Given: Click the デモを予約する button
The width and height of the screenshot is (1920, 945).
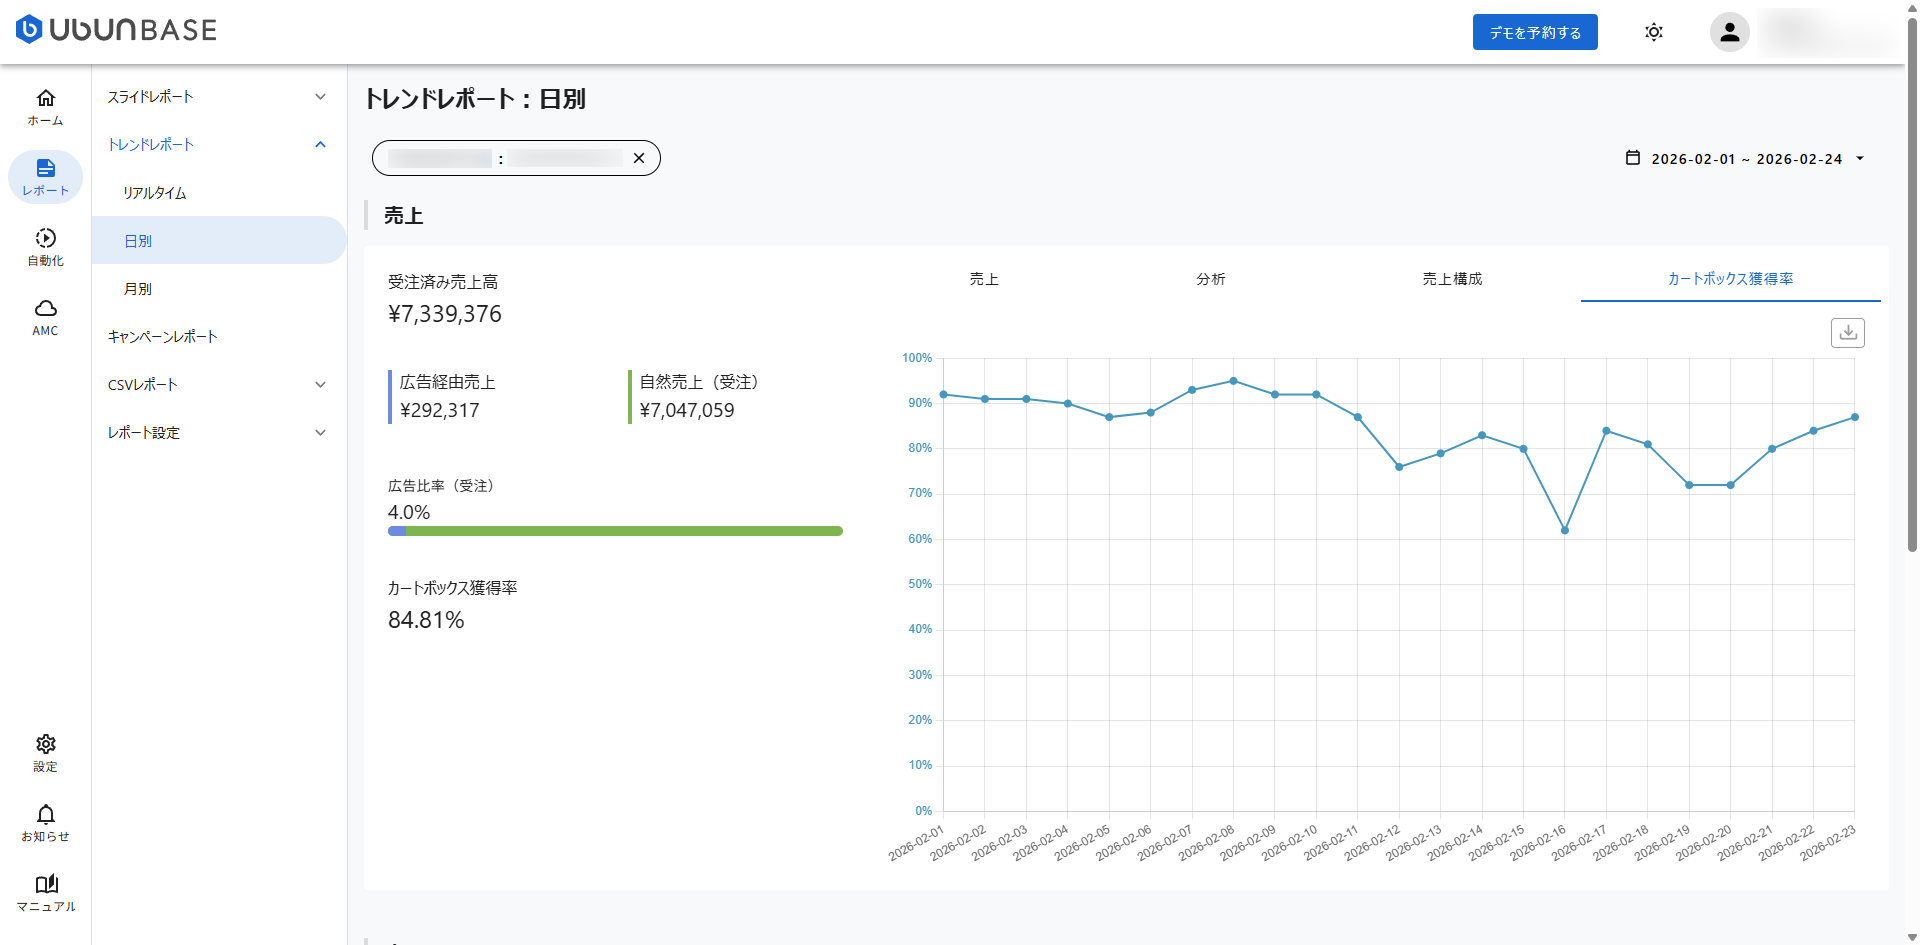Looking at the screenshot, I should click(x=1534, y=32).
